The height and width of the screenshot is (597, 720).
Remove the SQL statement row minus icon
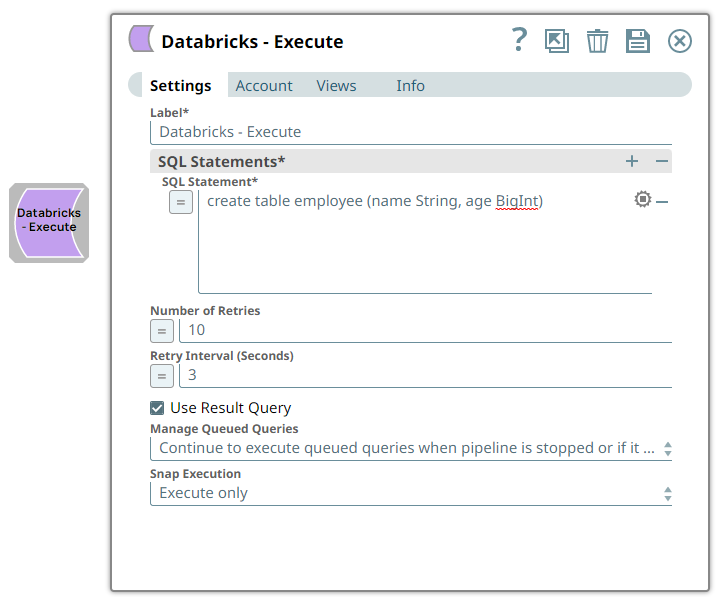[x=662, y=201]
